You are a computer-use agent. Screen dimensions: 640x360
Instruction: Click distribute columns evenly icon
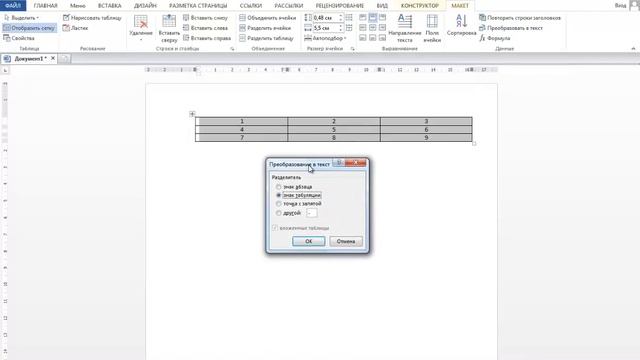pos(349,28)
